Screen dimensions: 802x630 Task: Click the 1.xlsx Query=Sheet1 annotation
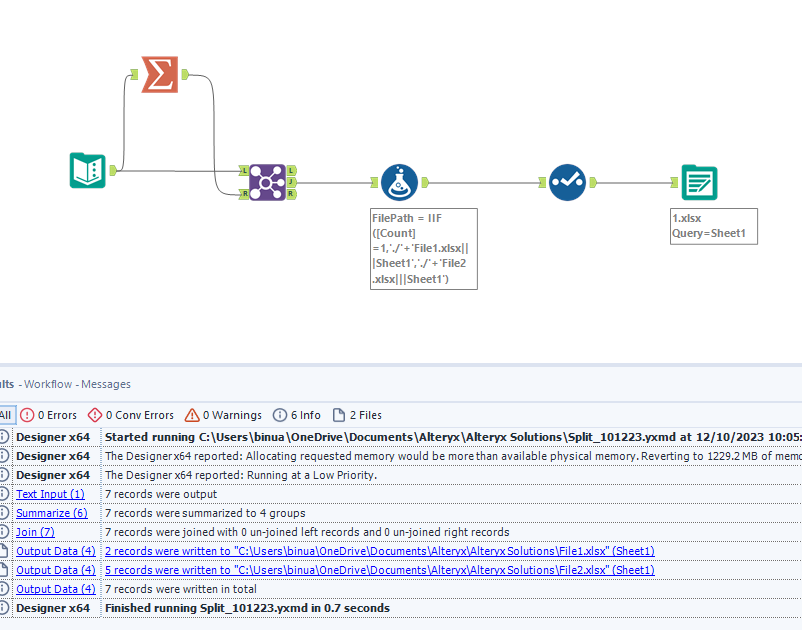(713, 226)
